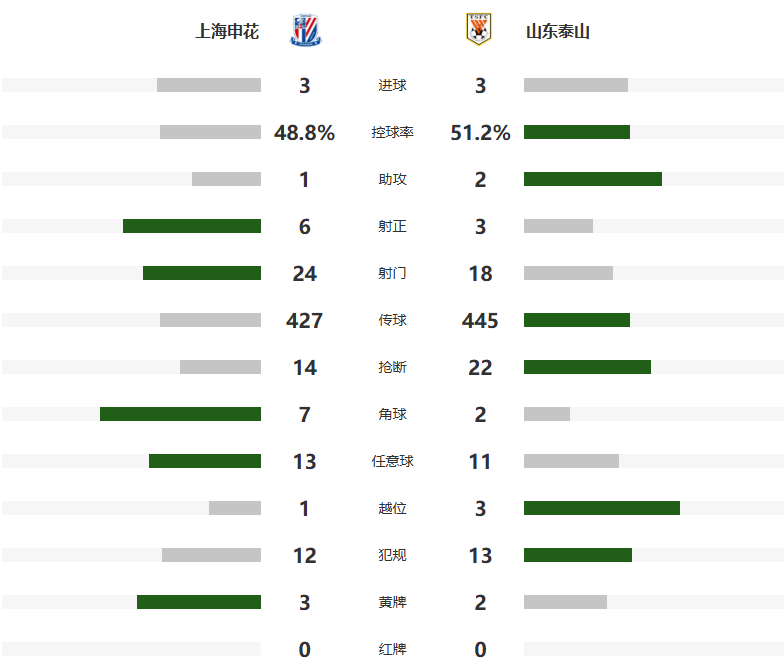Click the 445 passes value for Shandong

[480, 320]
